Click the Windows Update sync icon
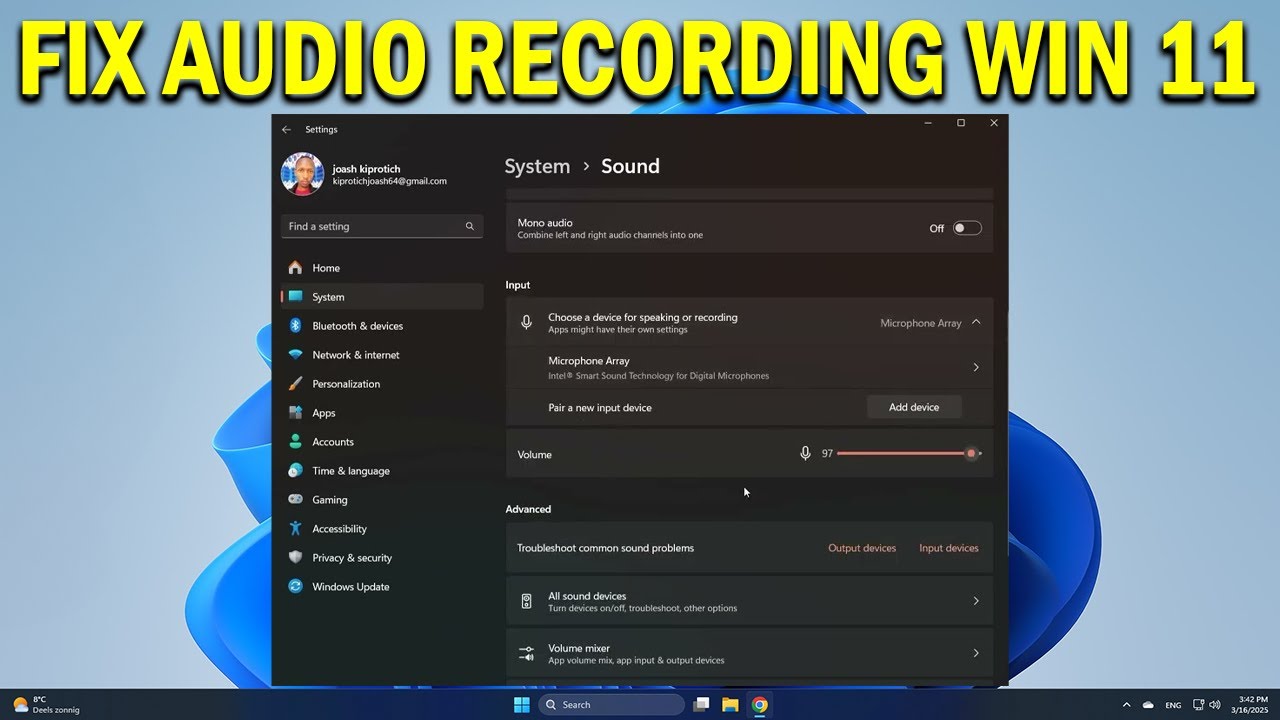 click(x=295, y=587)
